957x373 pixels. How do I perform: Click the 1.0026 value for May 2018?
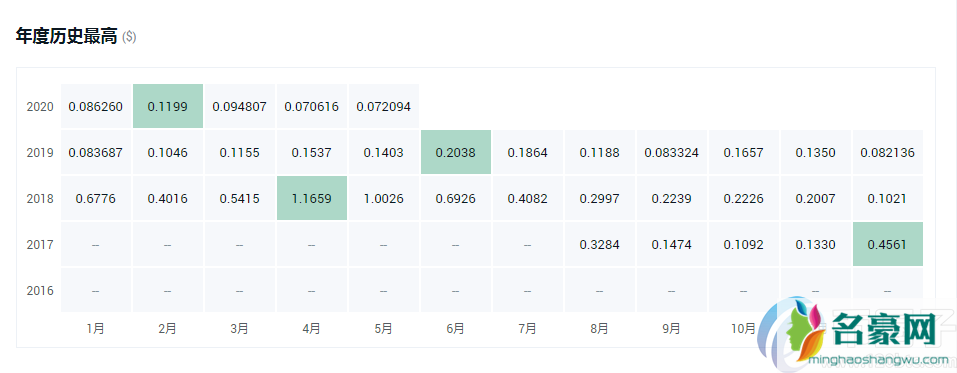click(383, 198)
